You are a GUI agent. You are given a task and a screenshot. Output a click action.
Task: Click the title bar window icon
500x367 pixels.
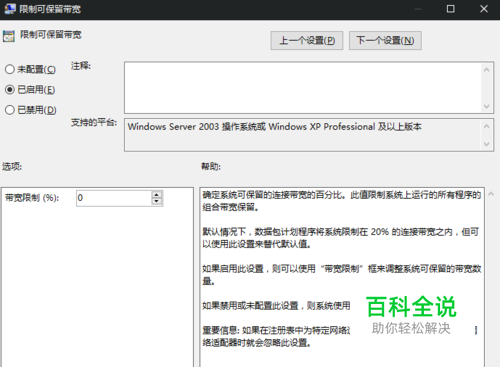[x=10, y=9]
